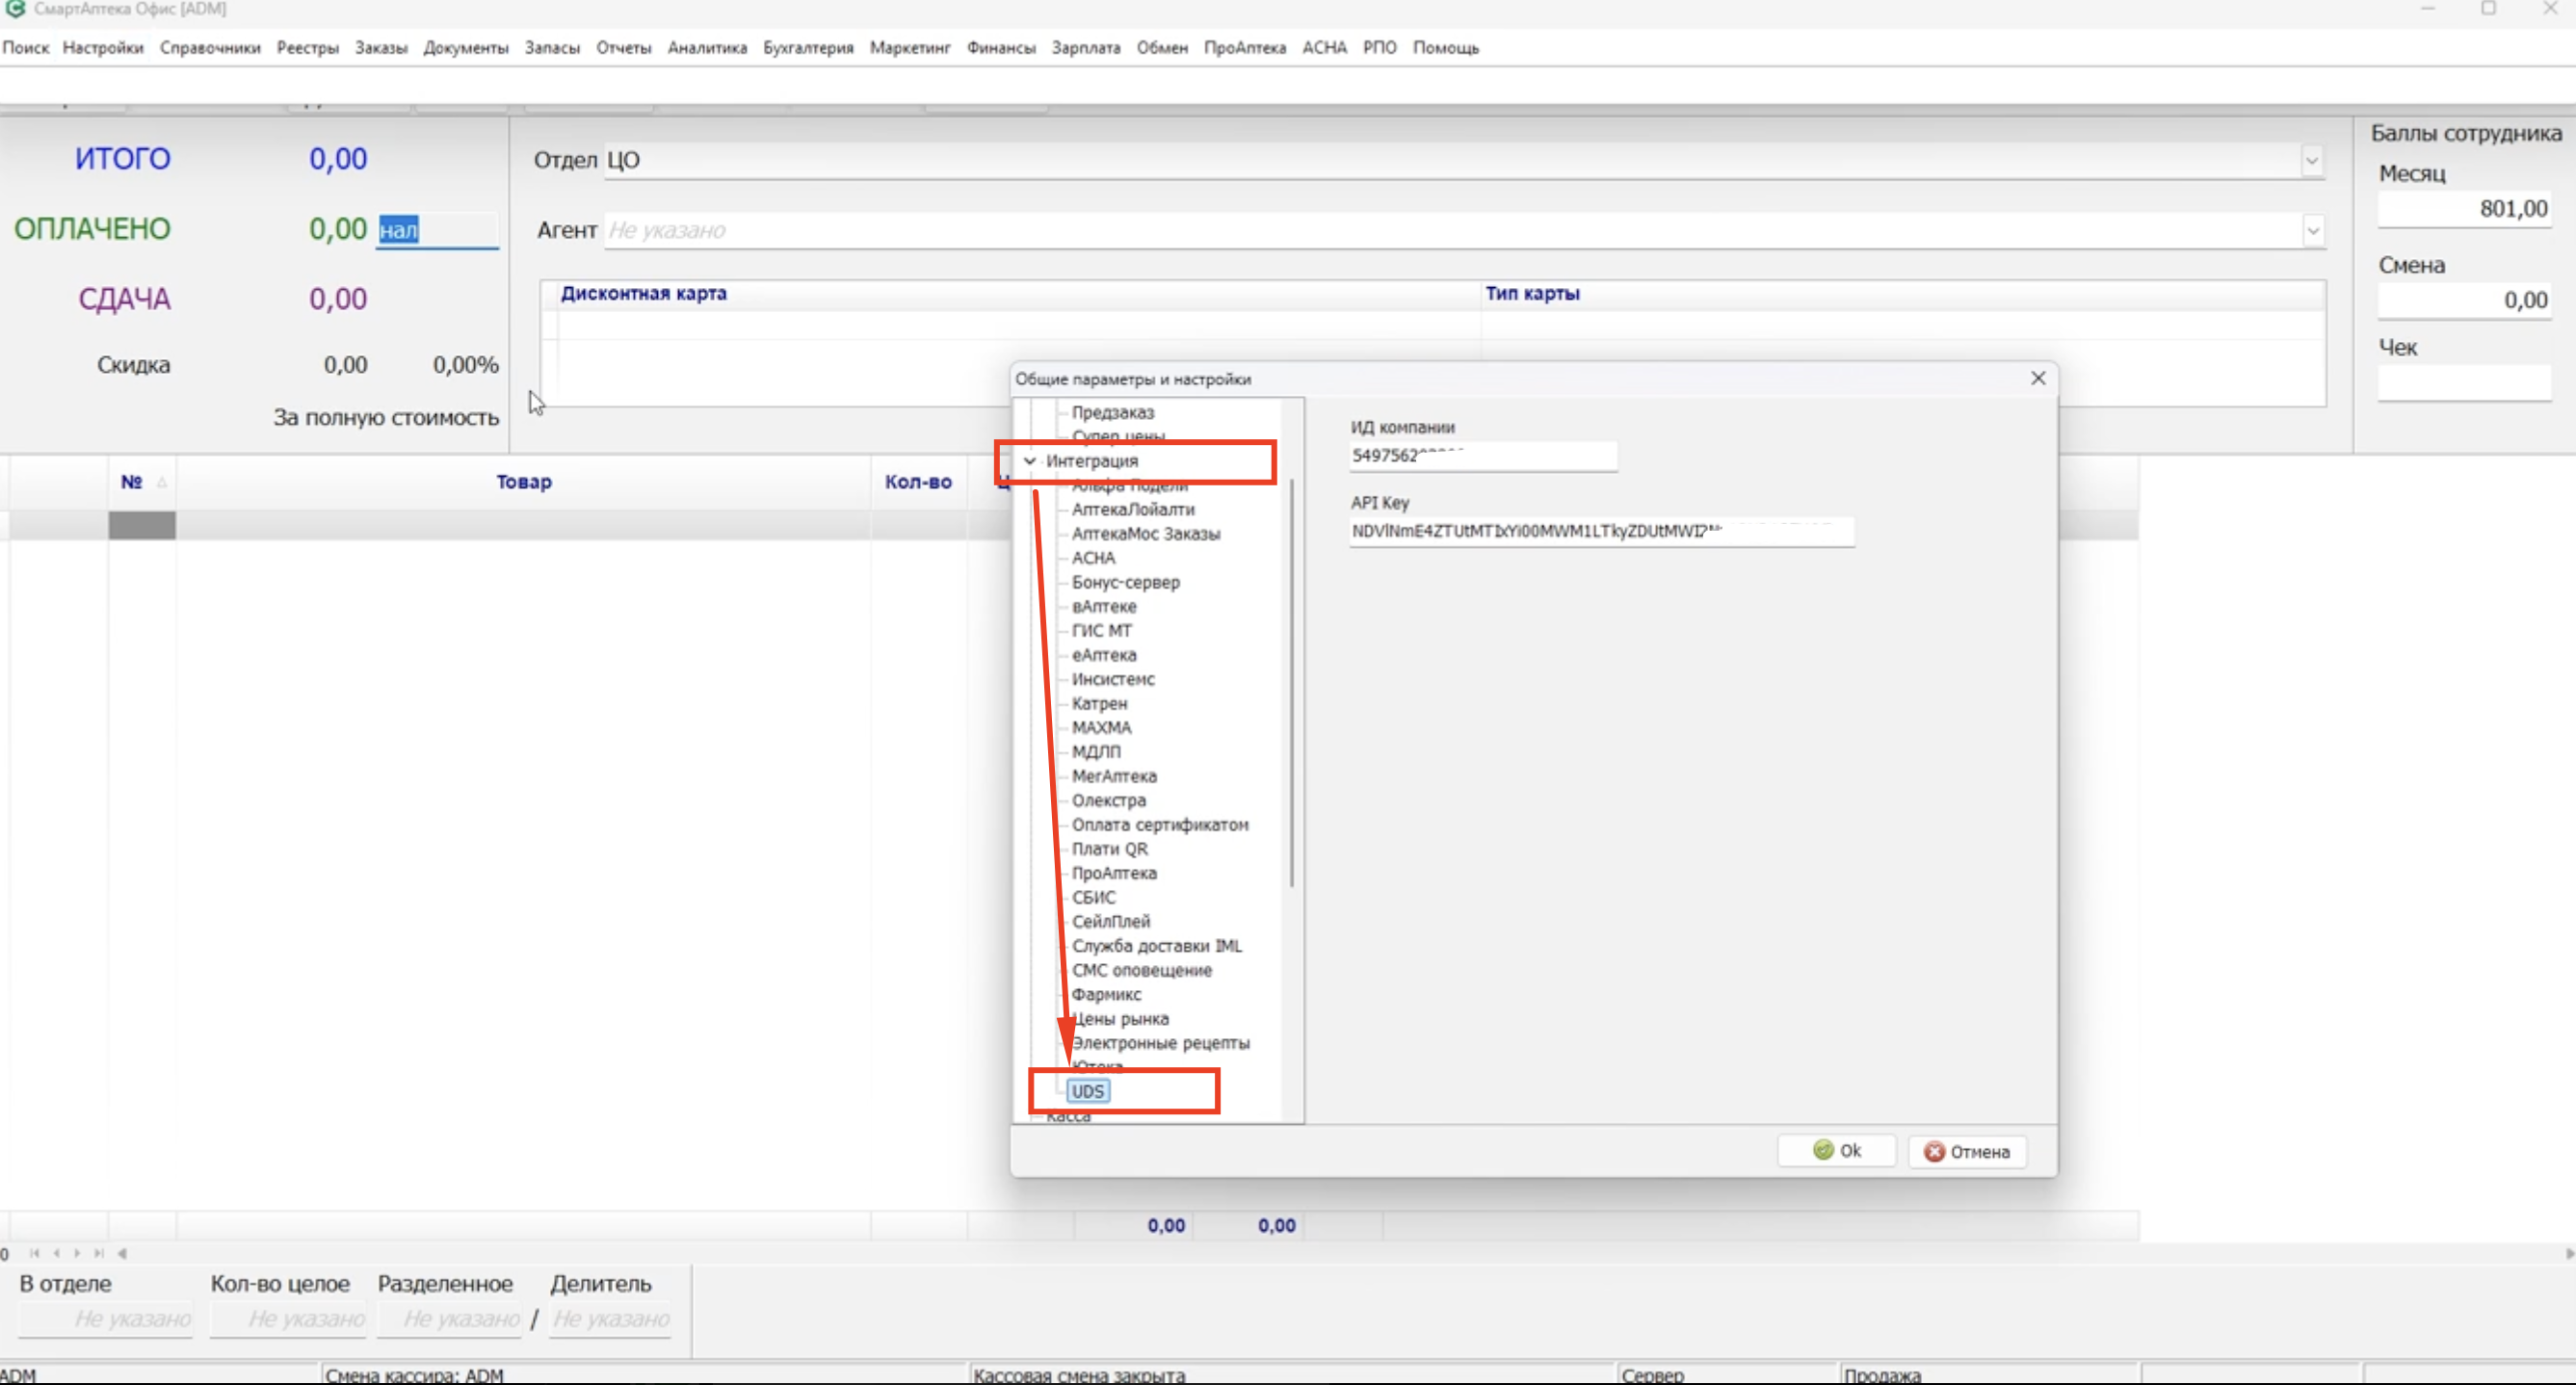This screenshot has height=1385, width=2576.
Task: Open the Справочники menu
Action: click(209, 47)
